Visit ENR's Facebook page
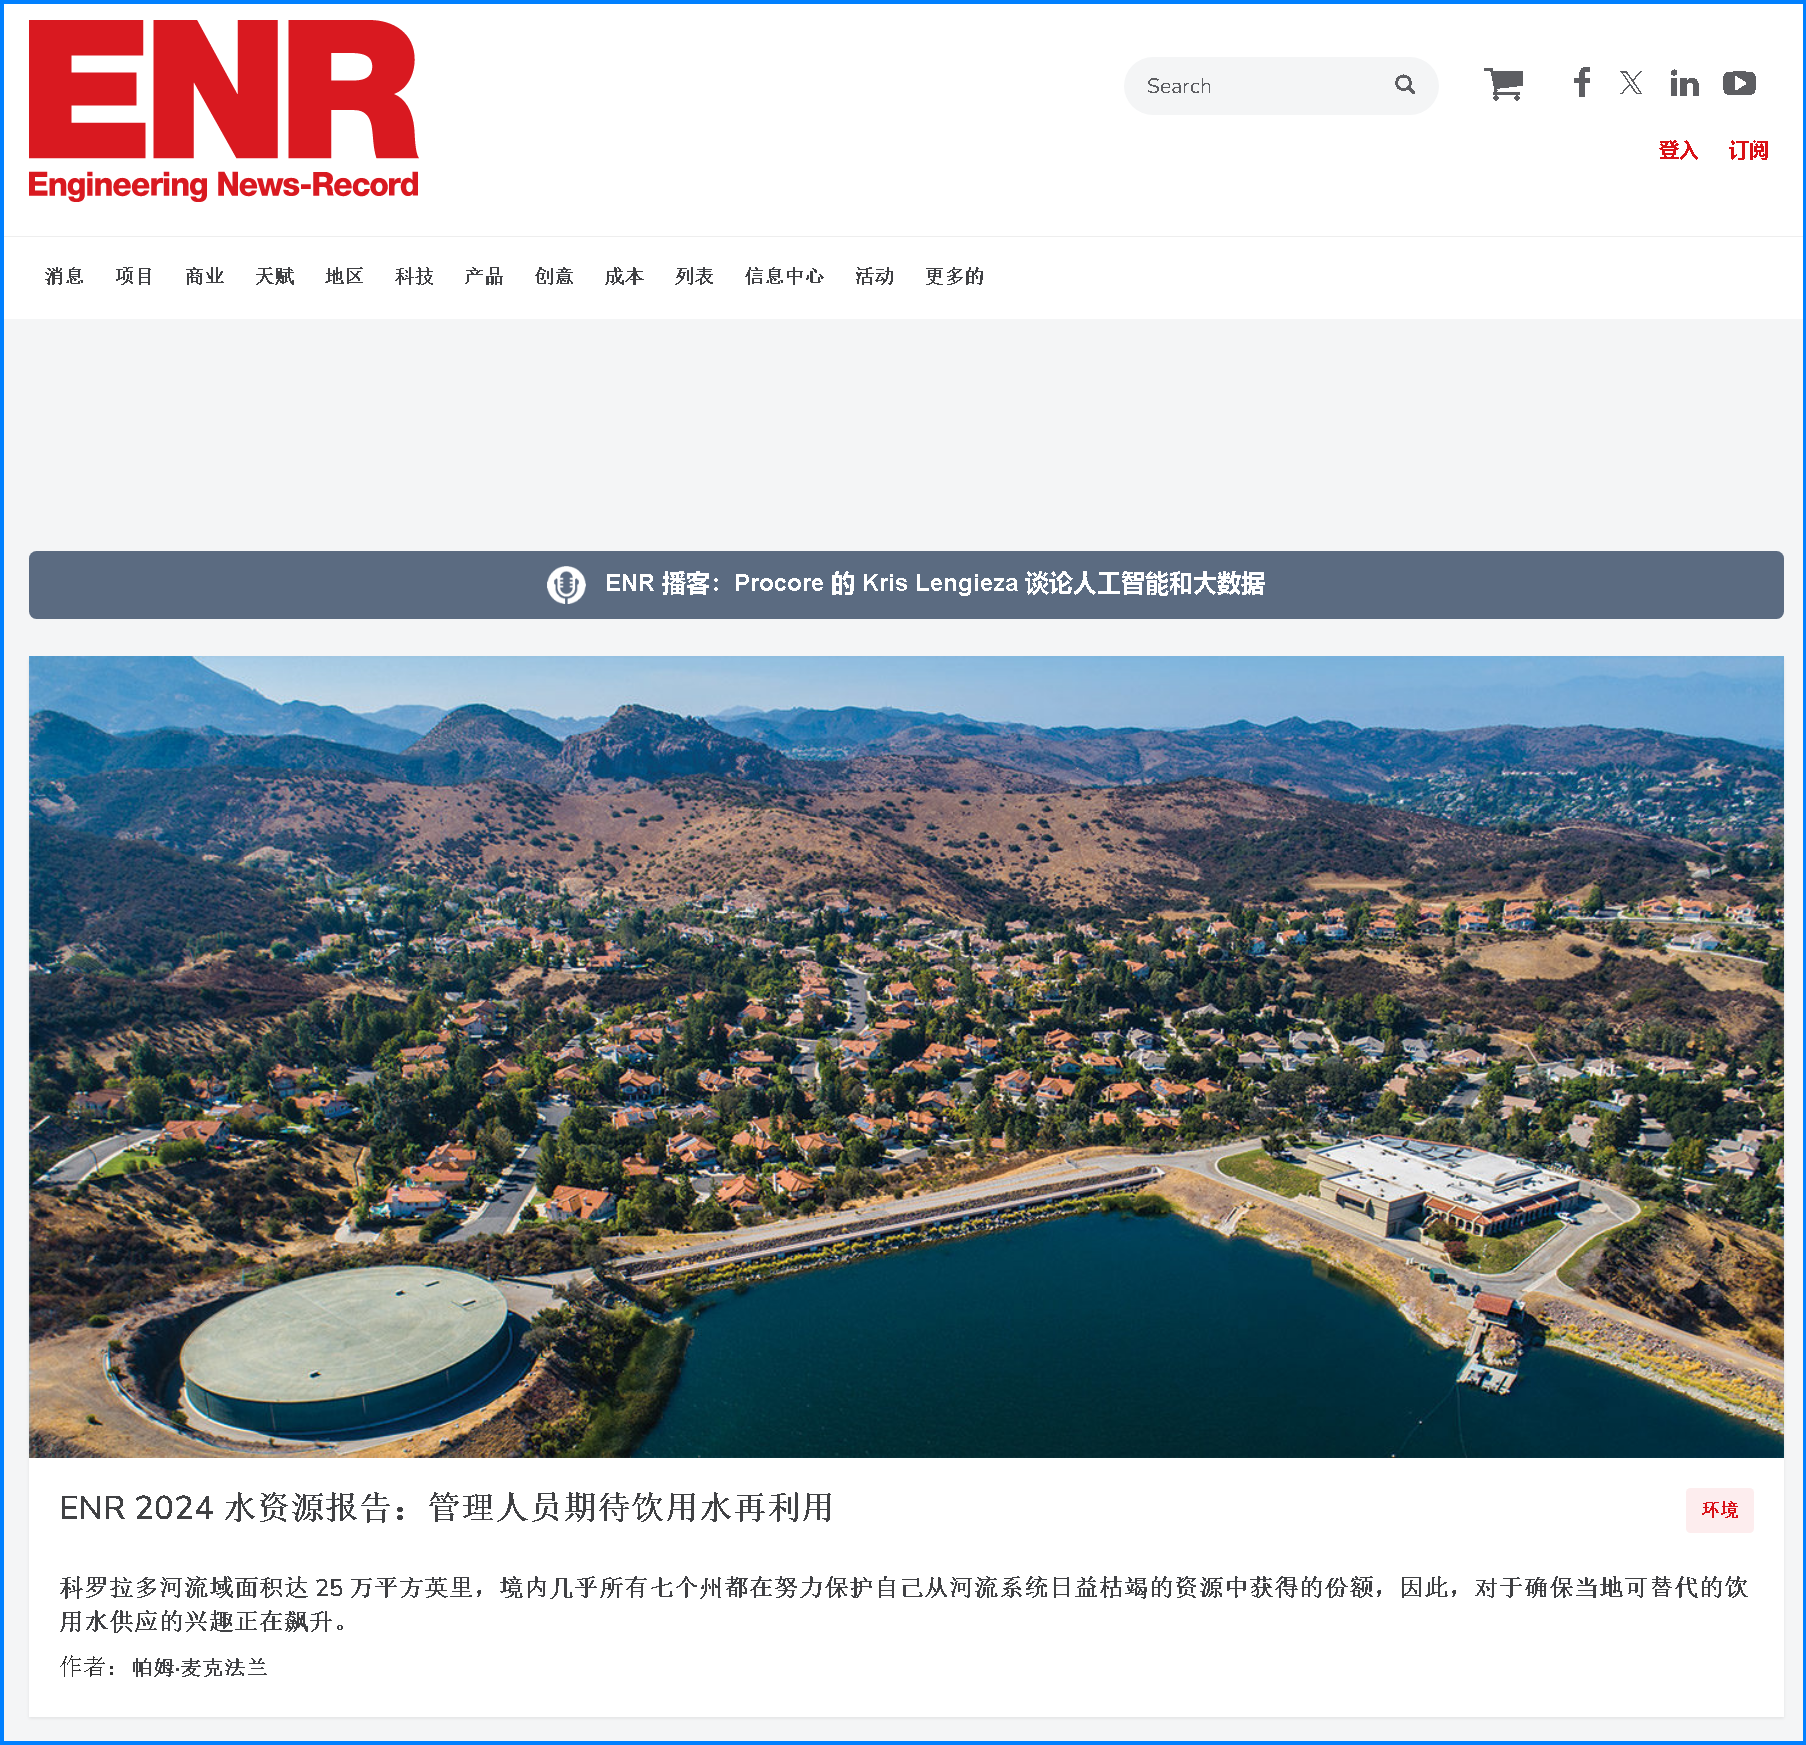Screen dimensions: 1806x1745 coord(1581,83)
